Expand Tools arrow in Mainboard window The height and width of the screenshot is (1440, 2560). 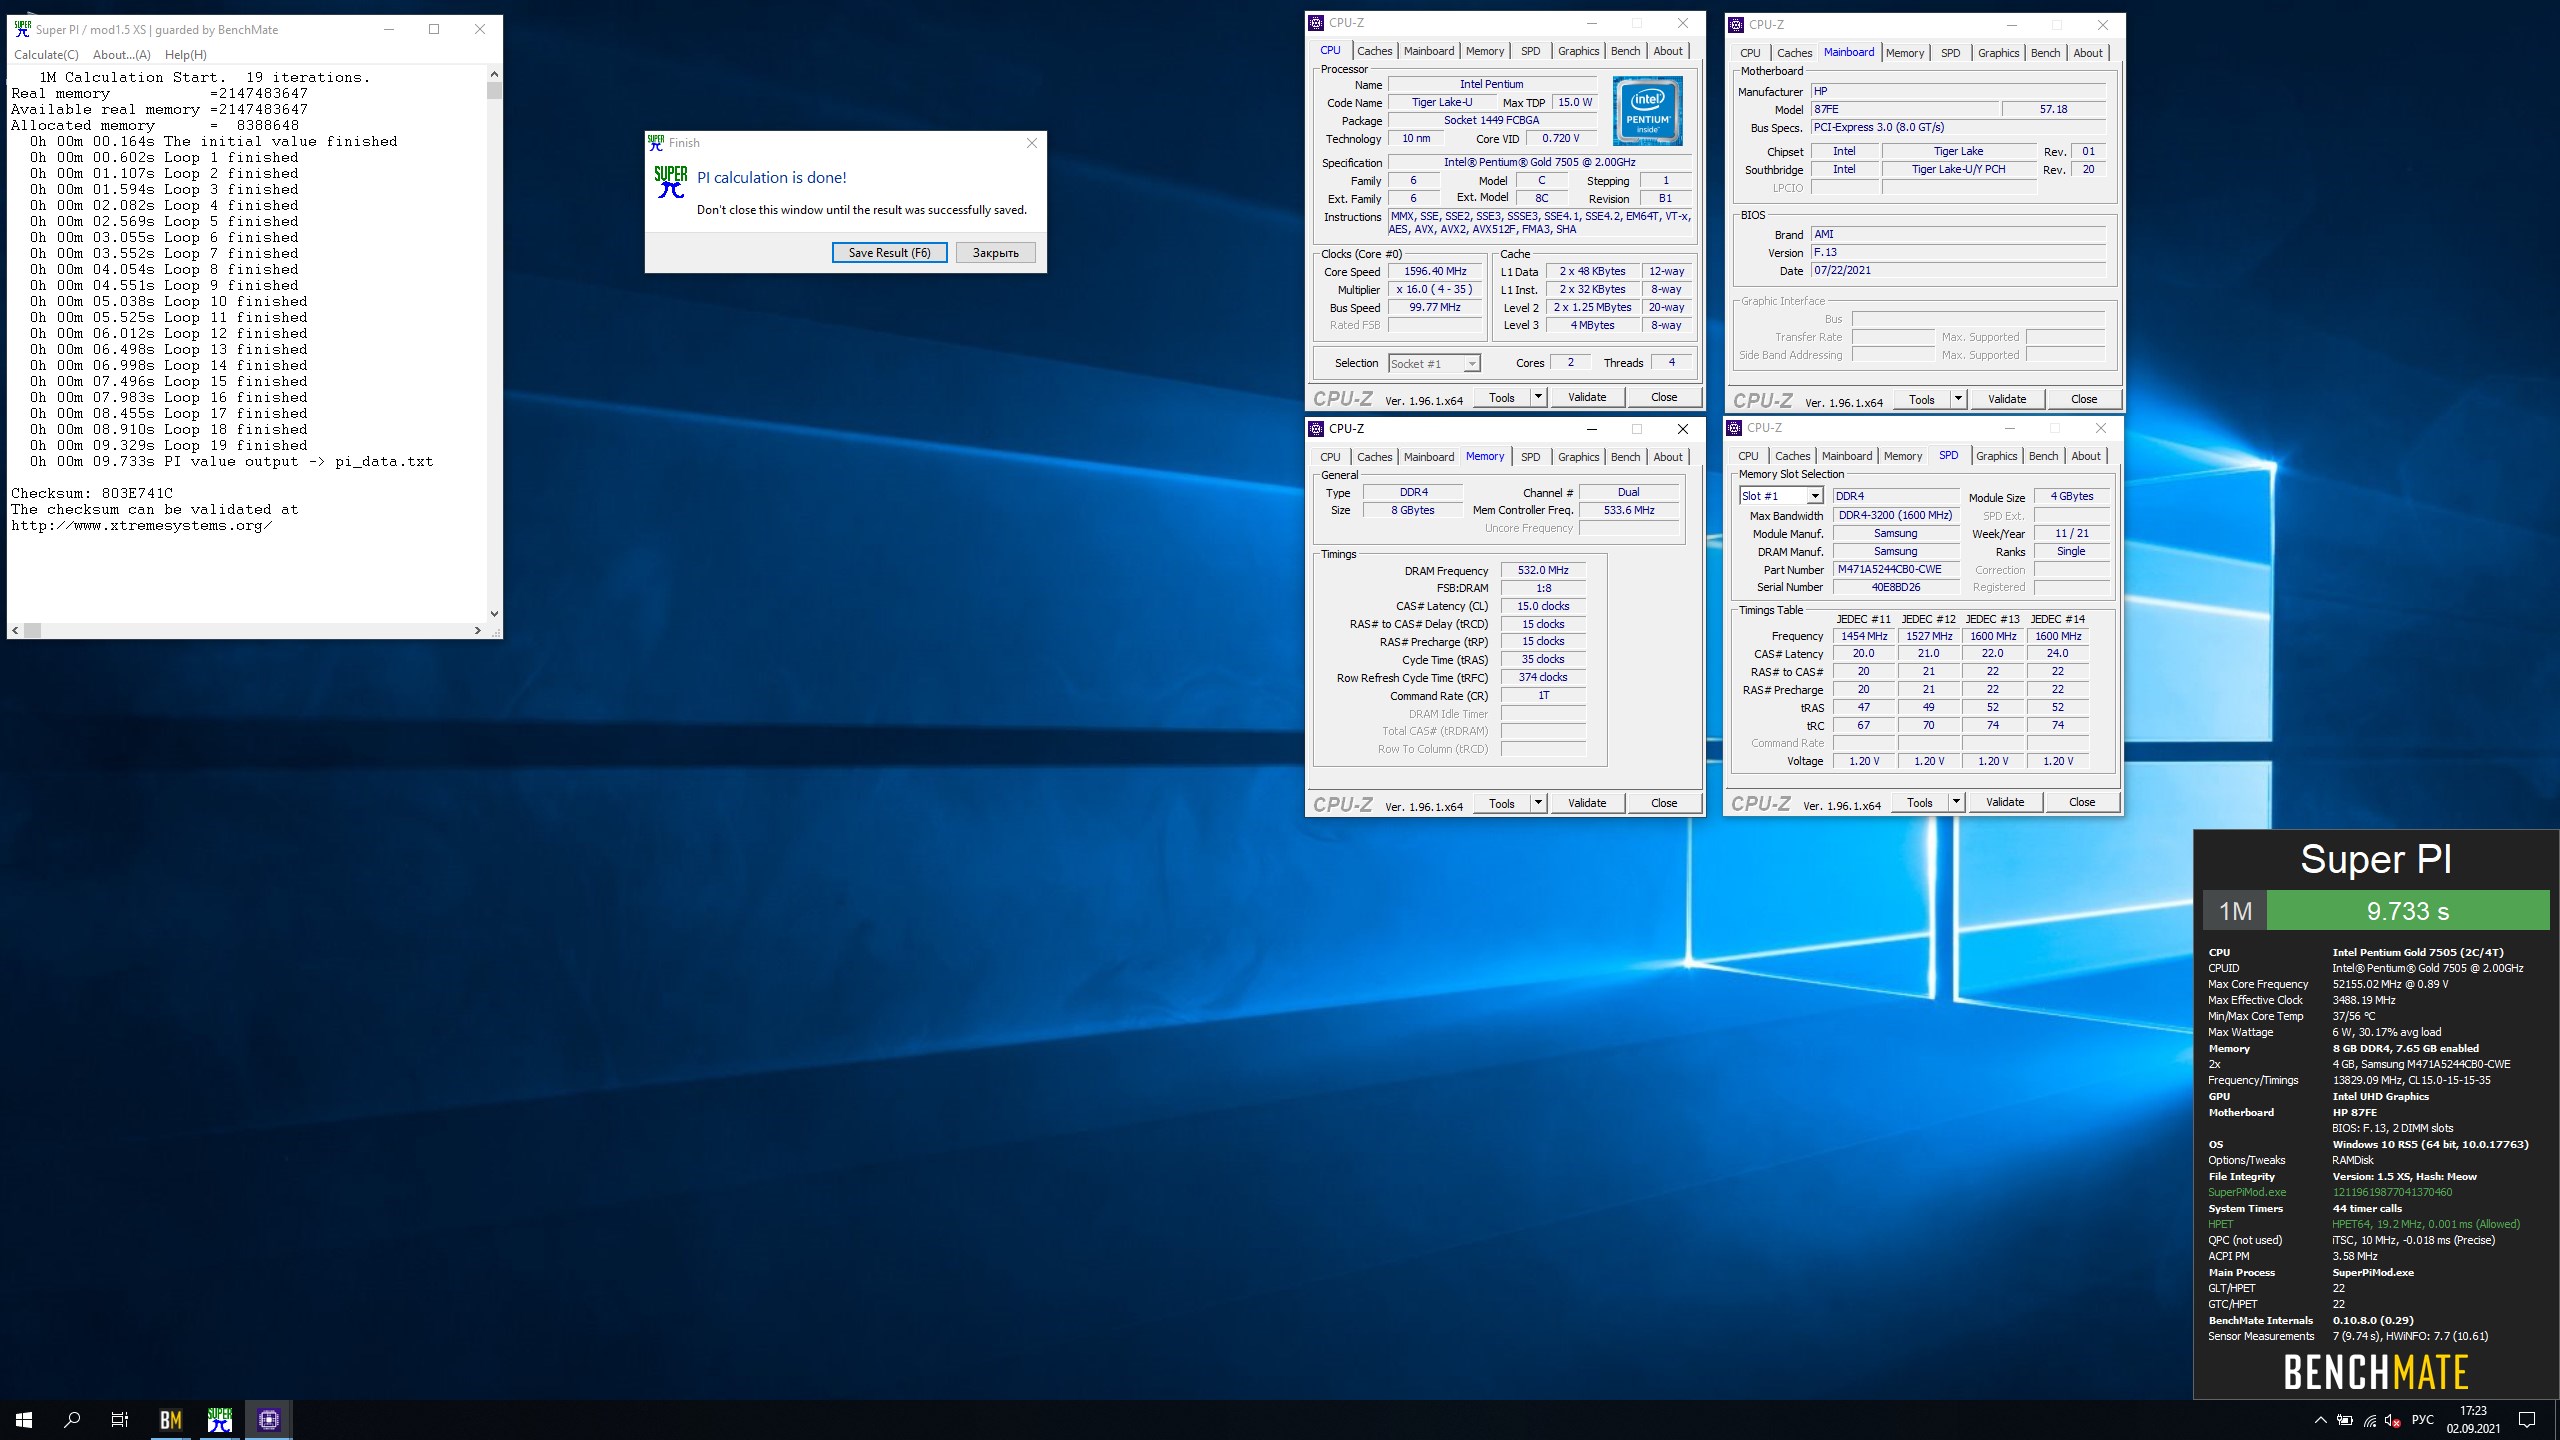(1958, 400)
